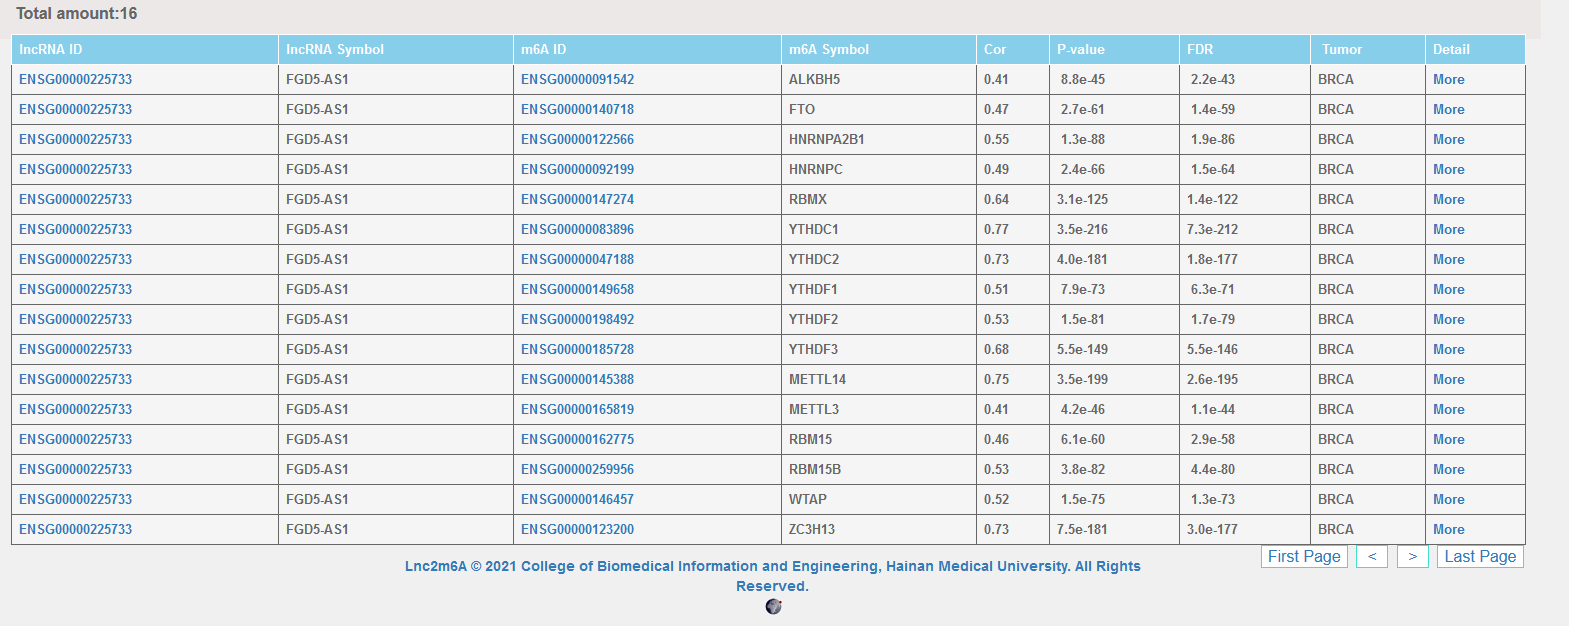The height and width of the screenshot is (626, 1569).
Task: Open More details for HNRNPA2B1 row
Action: [x=1448, y=139]
